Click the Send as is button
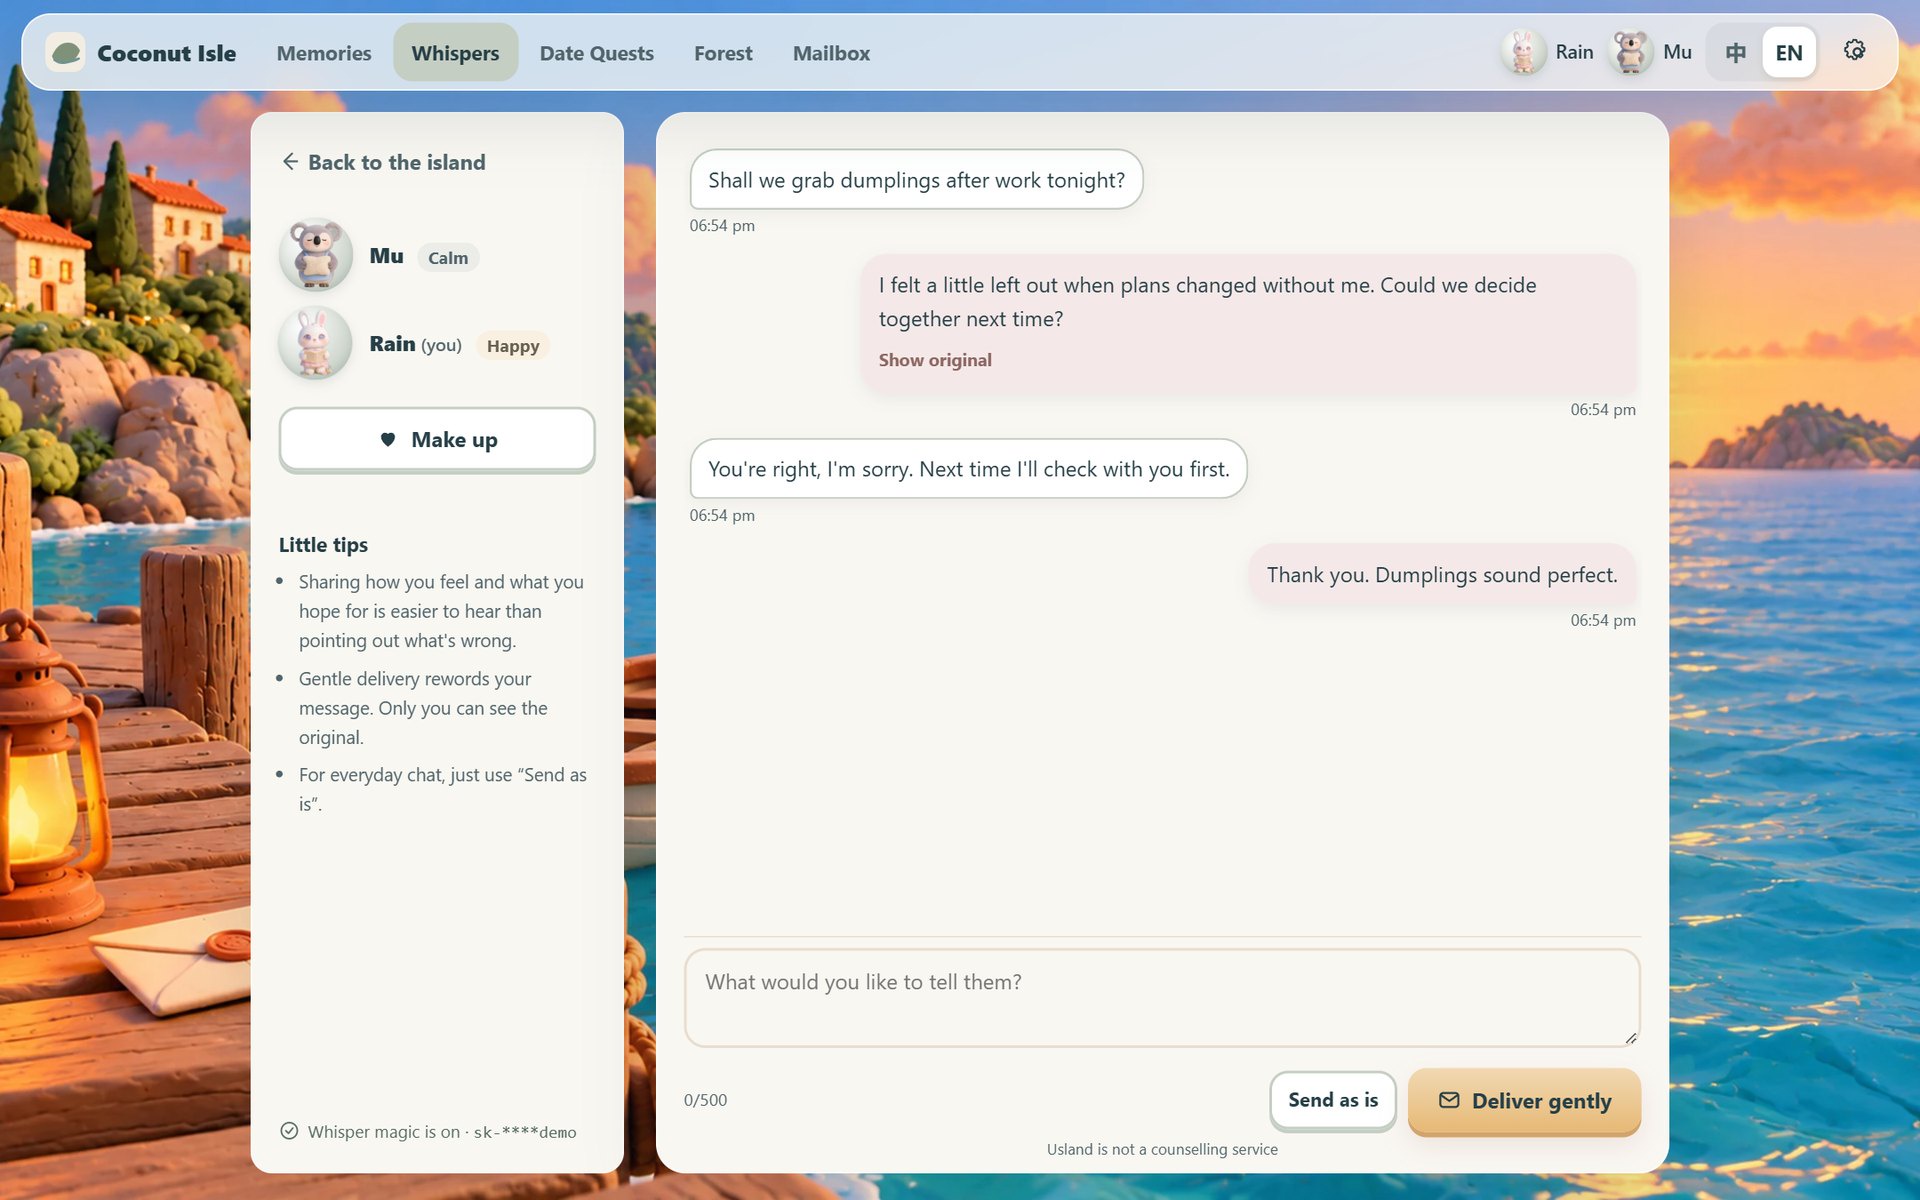 1333,1100
